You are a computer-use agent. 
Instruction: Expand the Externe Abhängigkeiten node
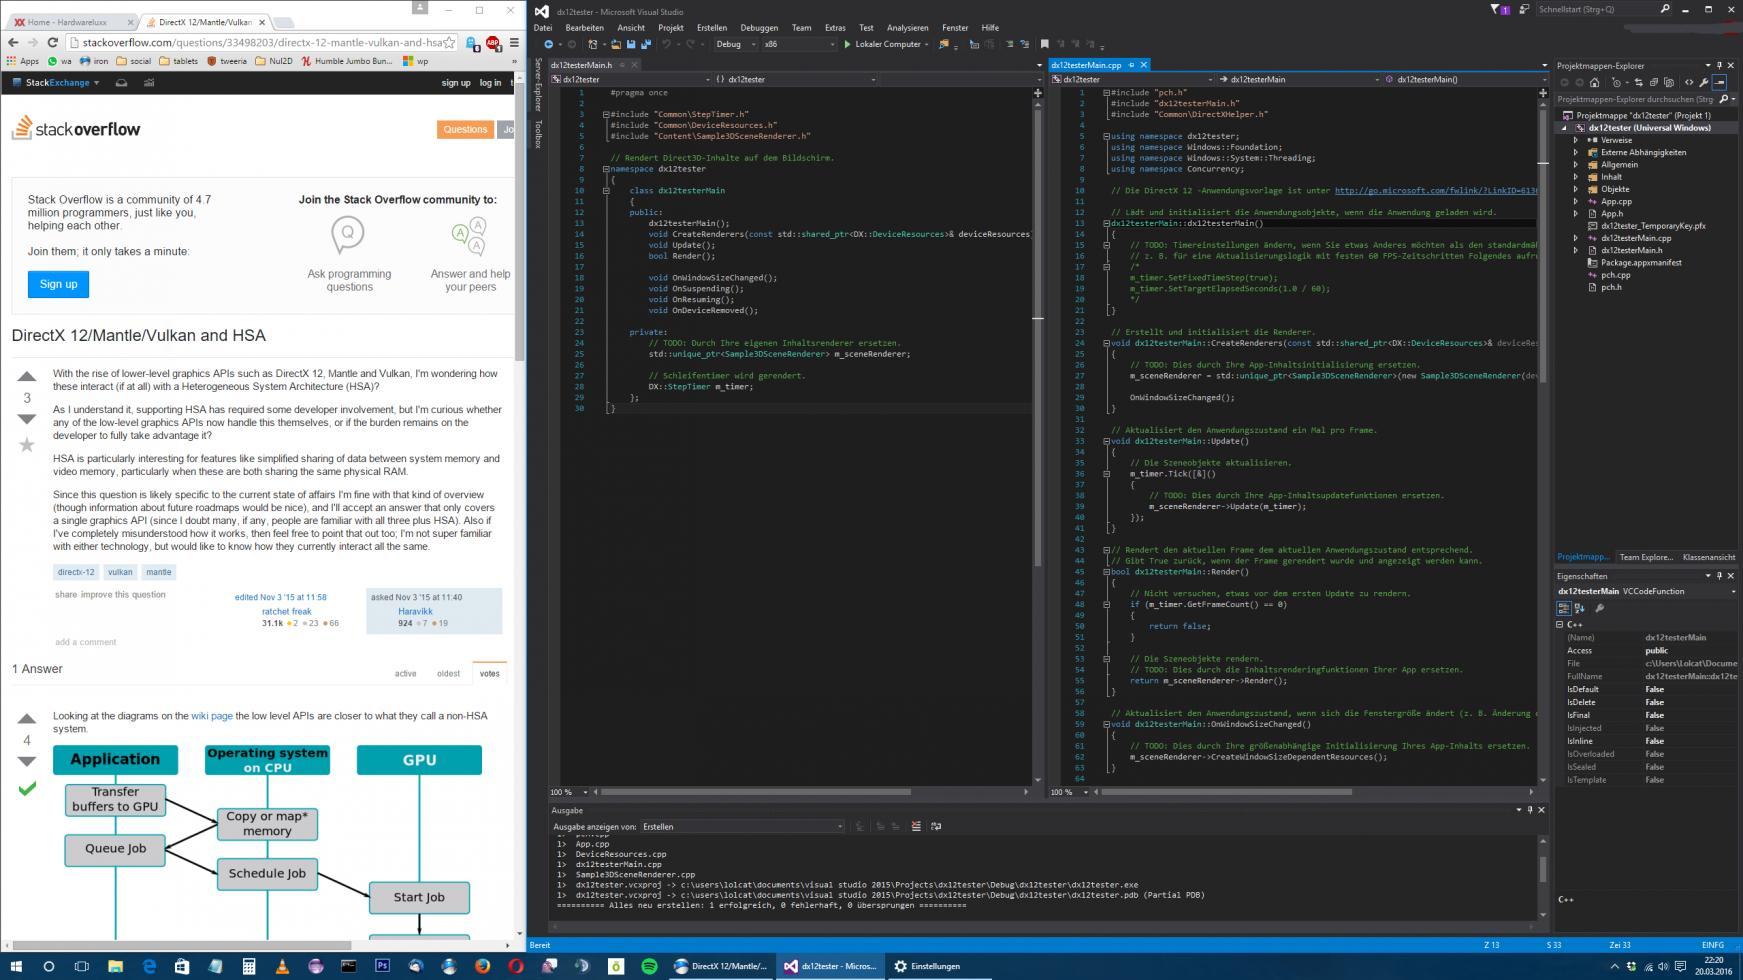click(x=1576, y=152)
